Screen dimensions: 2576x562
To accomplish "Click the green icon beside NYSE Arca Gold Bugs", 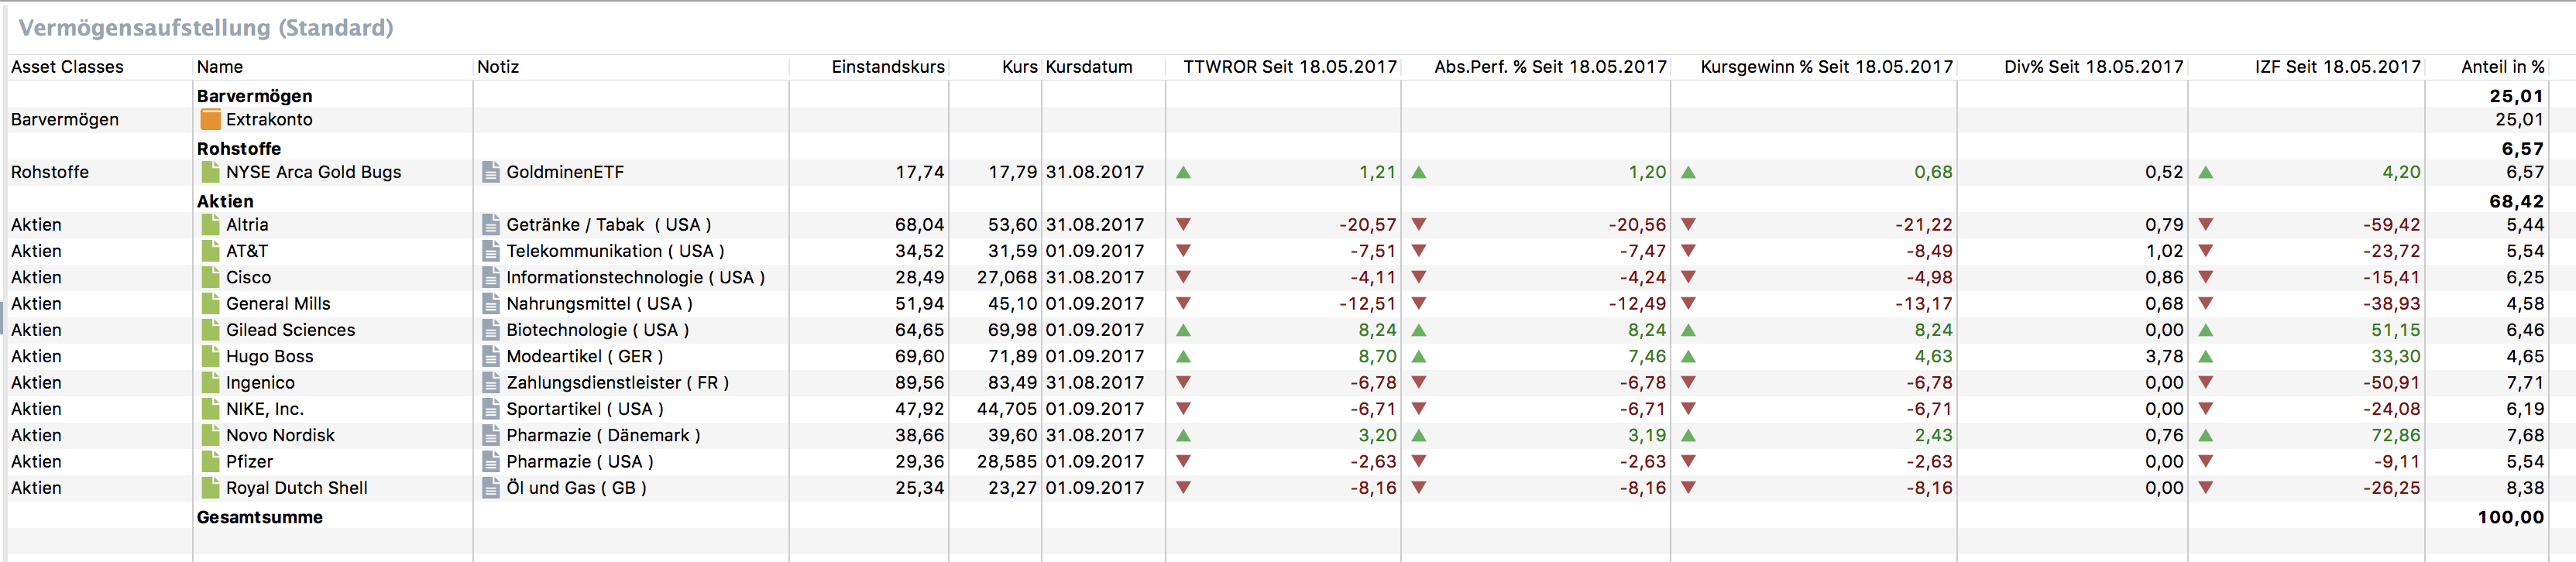I will point(210,172).
